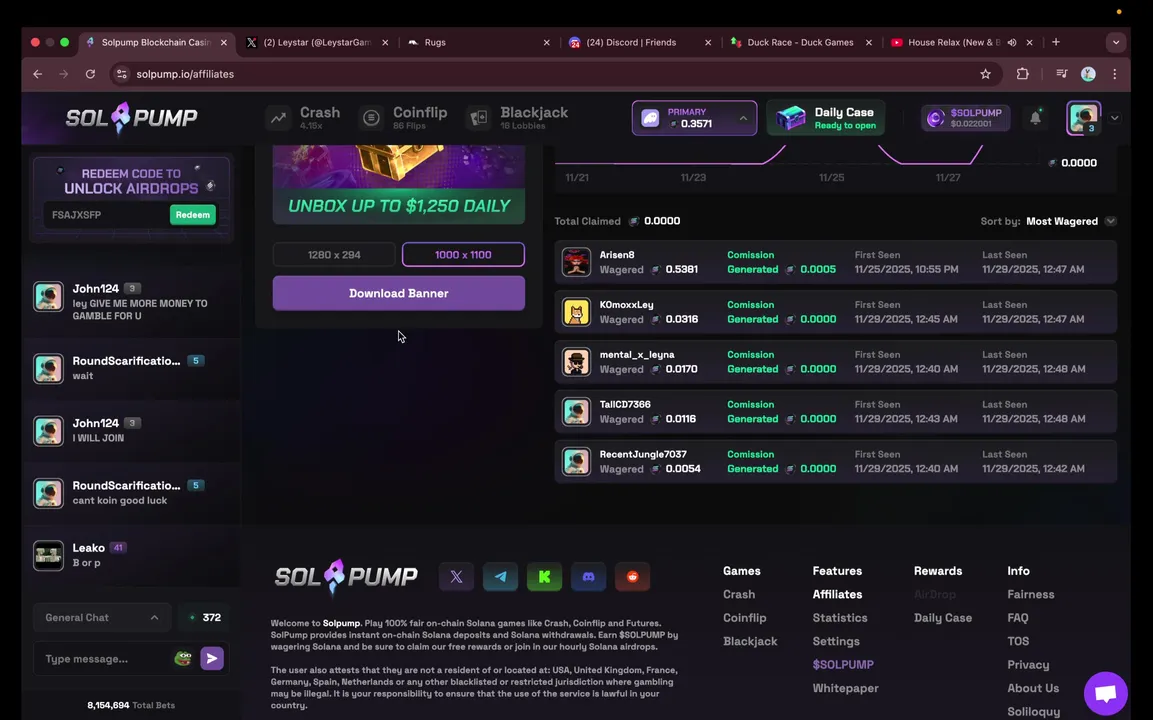Mute the House Relax tab audio
Screen dimensions: 1153x720
pyautogui.click(x=1012, y=42)
